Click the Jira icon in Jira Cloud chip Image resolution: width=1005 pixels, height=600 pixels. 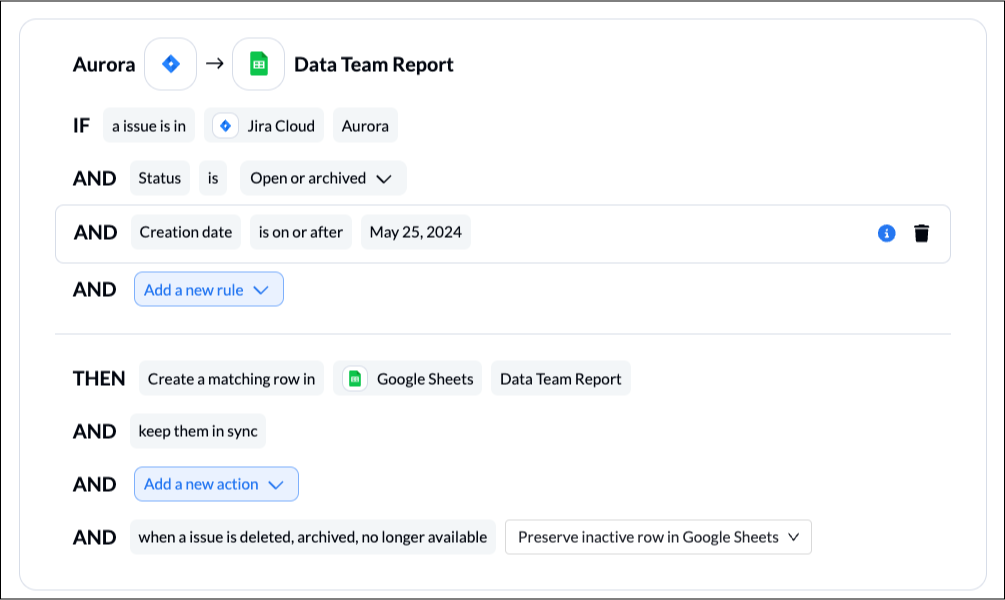[x=226, y=126]
